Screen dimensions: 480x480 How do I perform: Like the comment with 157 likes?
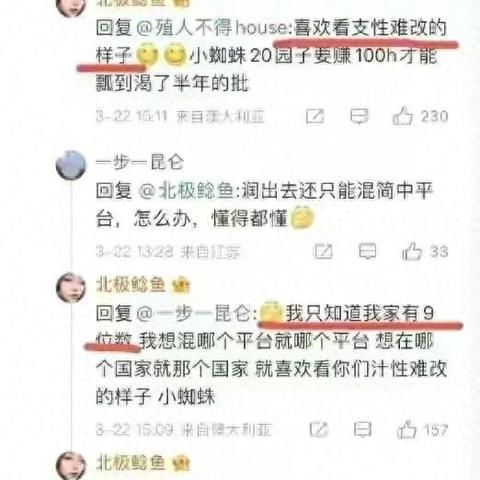pos(407,429)
